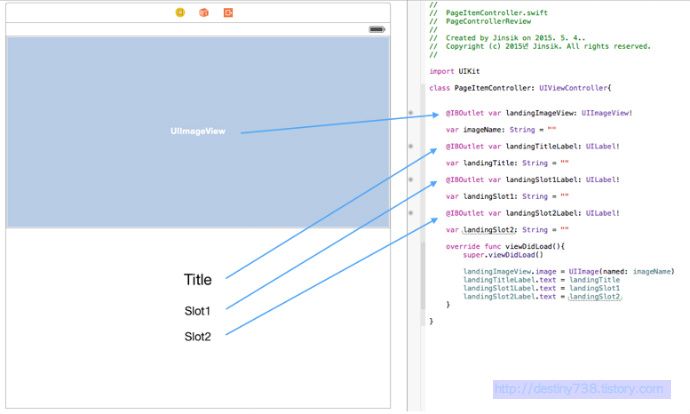The height and width of the screenshot is (414, 690).
Task: Click the 'var landingSlot2: String' line
Action: (507, 230)
